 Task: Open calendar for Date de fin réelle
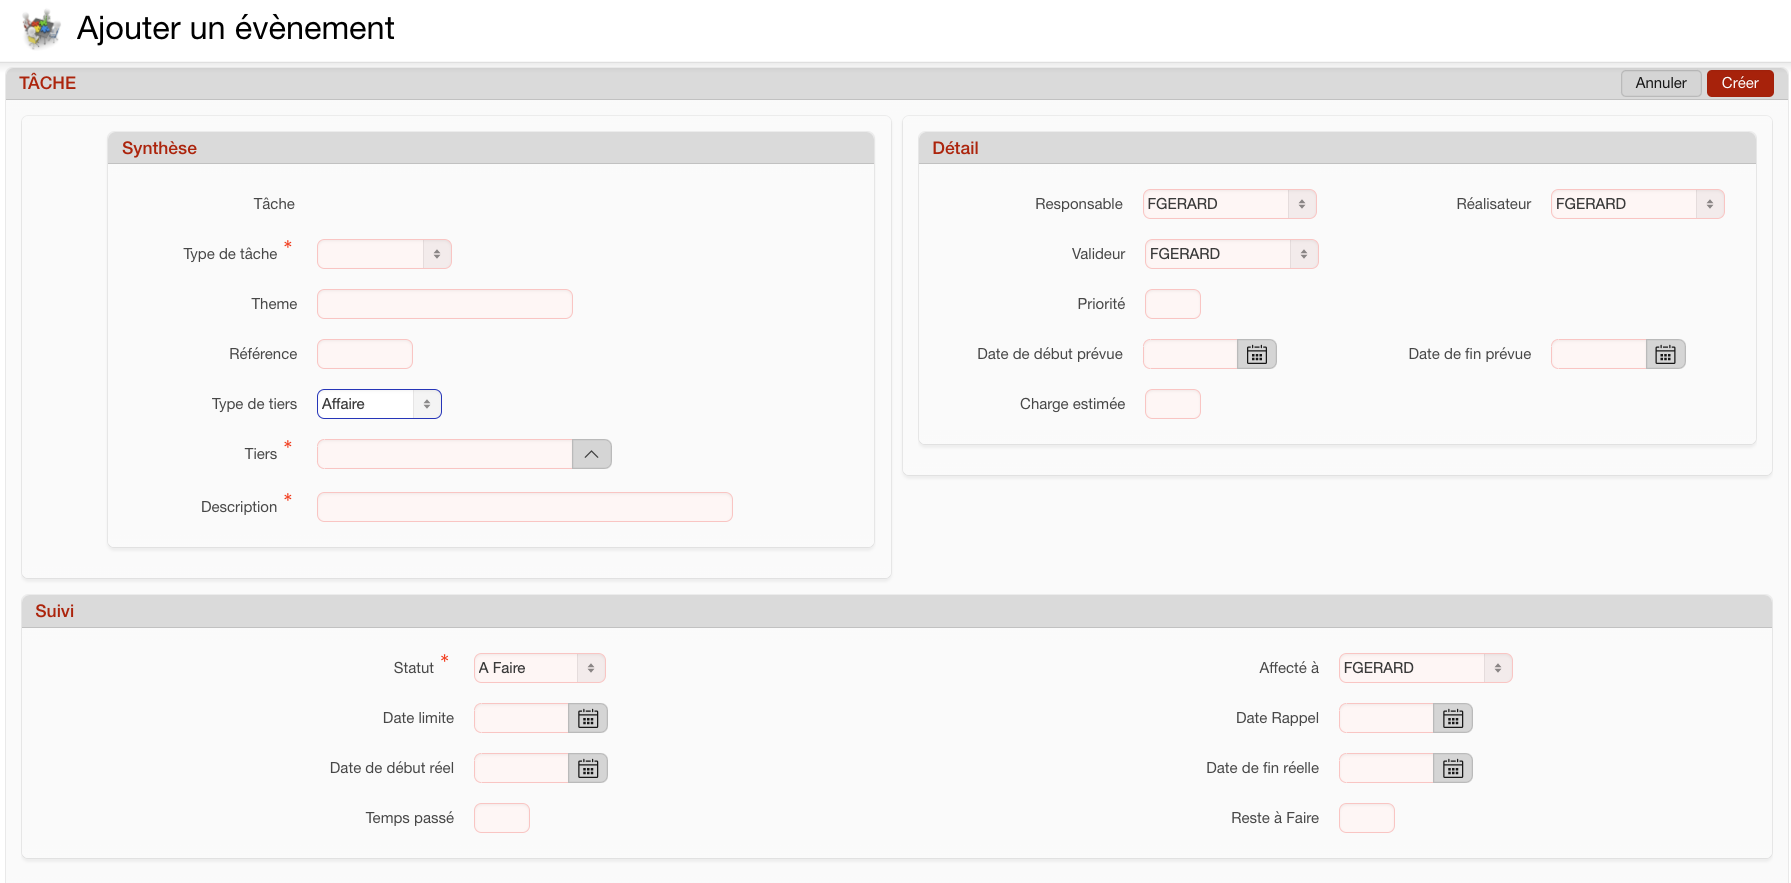1453,768
